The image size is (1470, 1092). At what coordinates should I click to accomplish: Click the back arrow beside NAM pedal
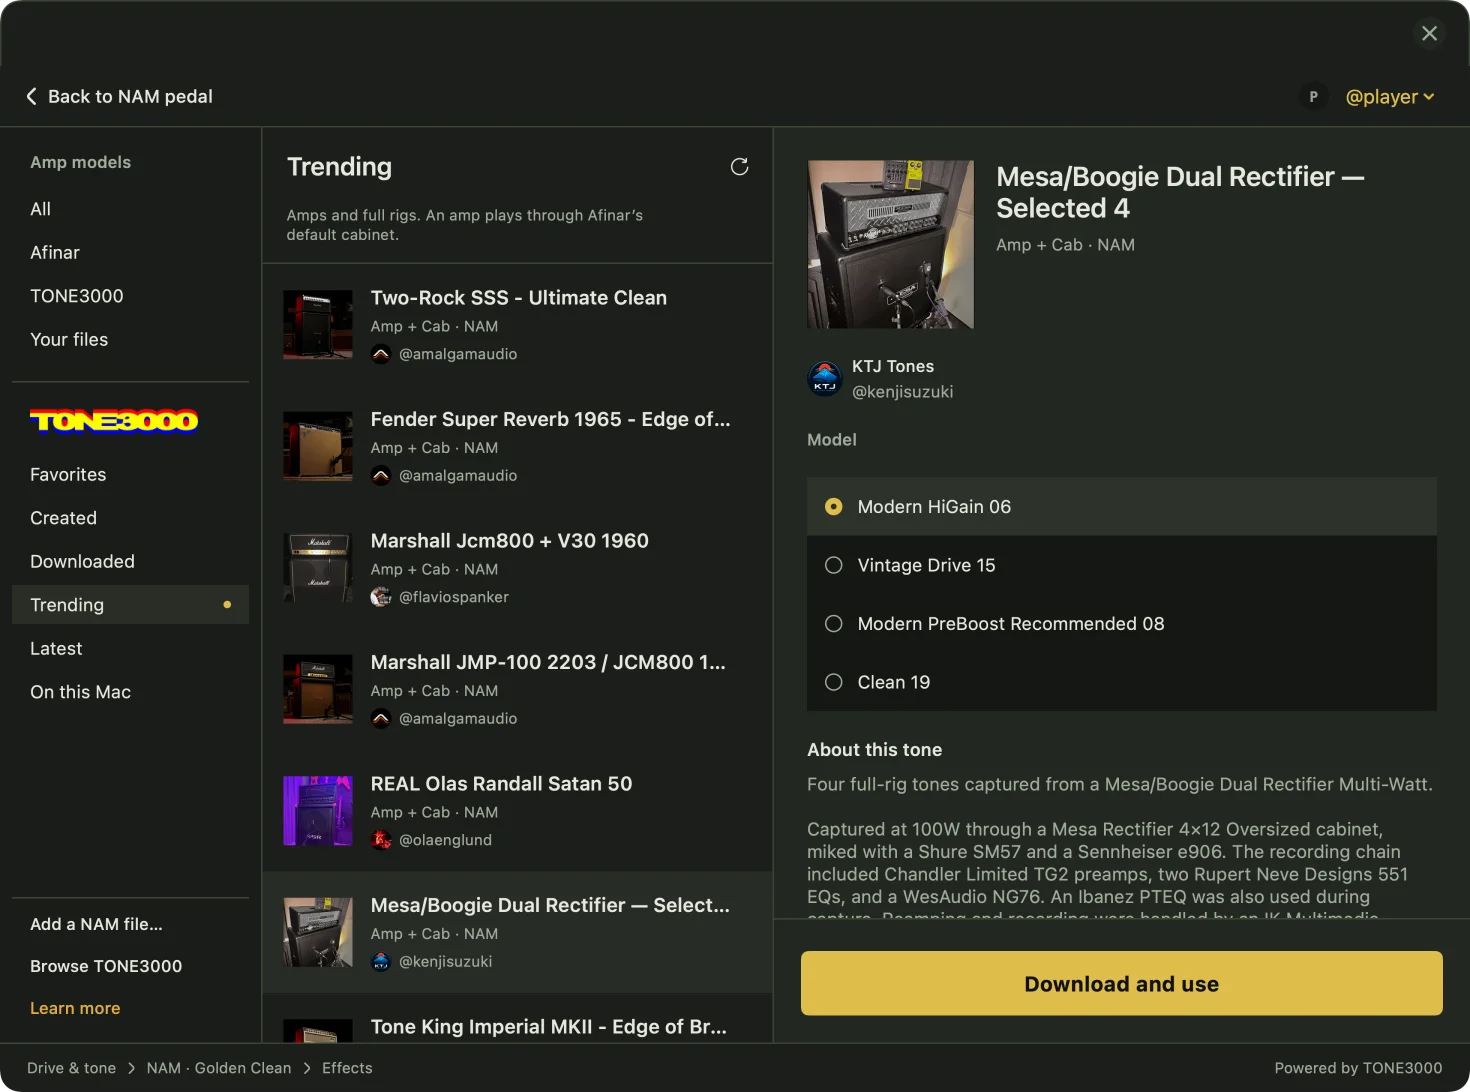tap(31, 96)
